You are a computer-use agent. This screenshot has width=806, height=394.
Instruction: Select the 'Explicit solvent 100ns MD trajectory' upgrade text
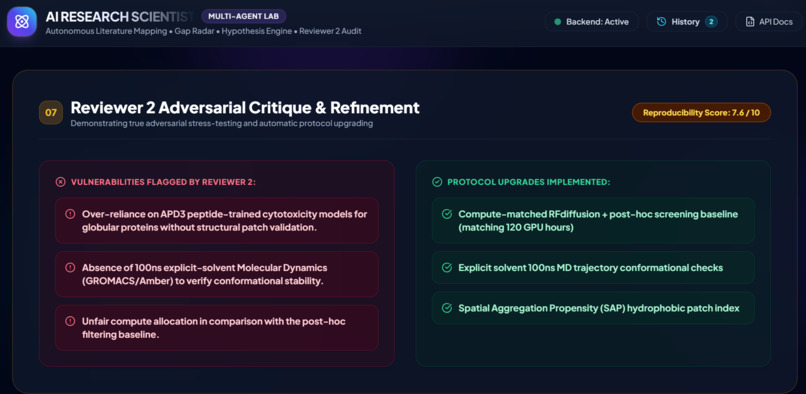(591, 267)
